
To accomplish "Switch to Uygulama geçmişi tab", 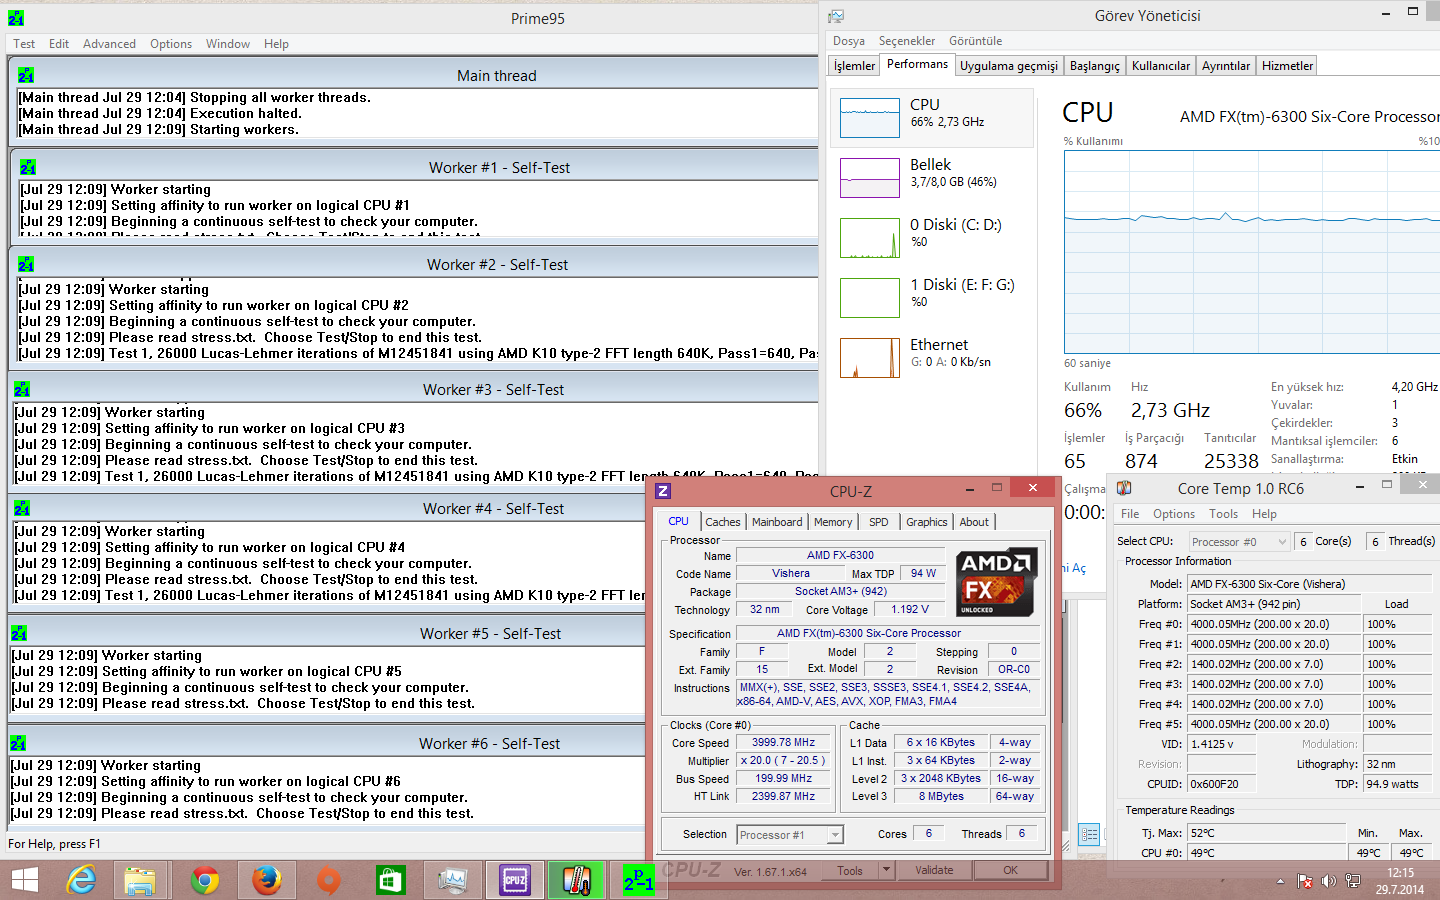I will coord(1009,66).
